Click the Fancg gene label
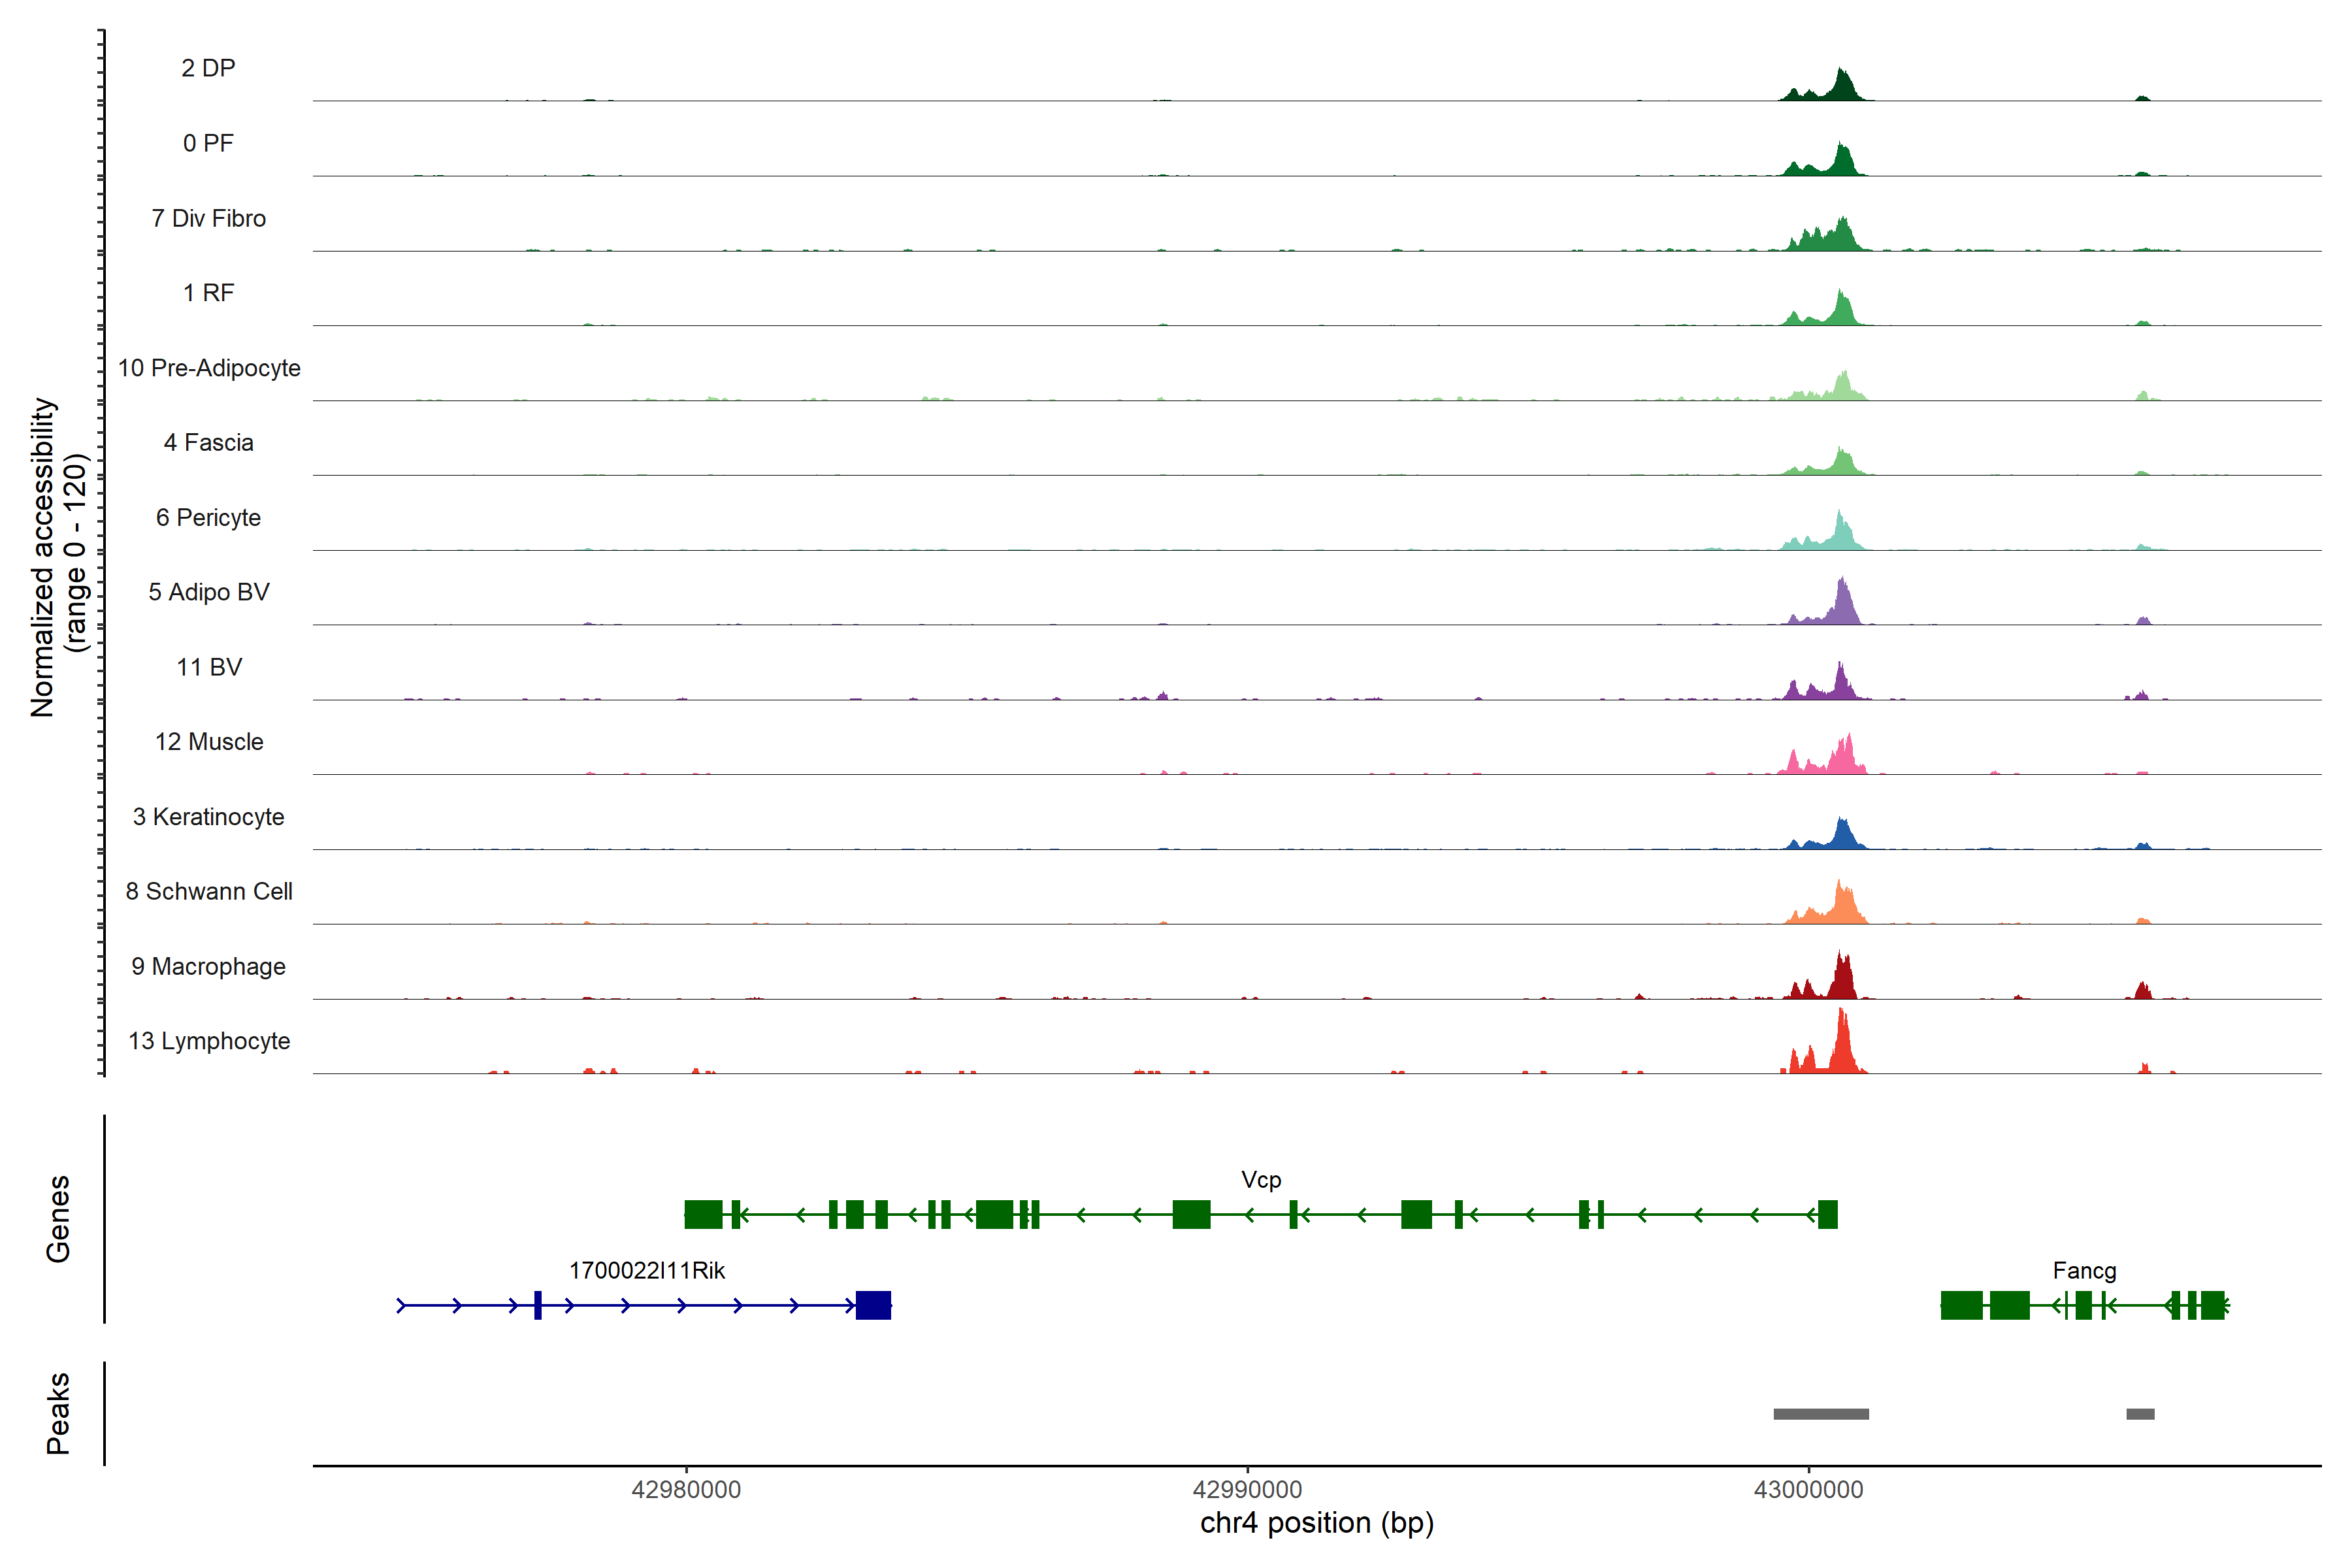Screen dimensions: 2352x1568 (x=2084, y=1271)
